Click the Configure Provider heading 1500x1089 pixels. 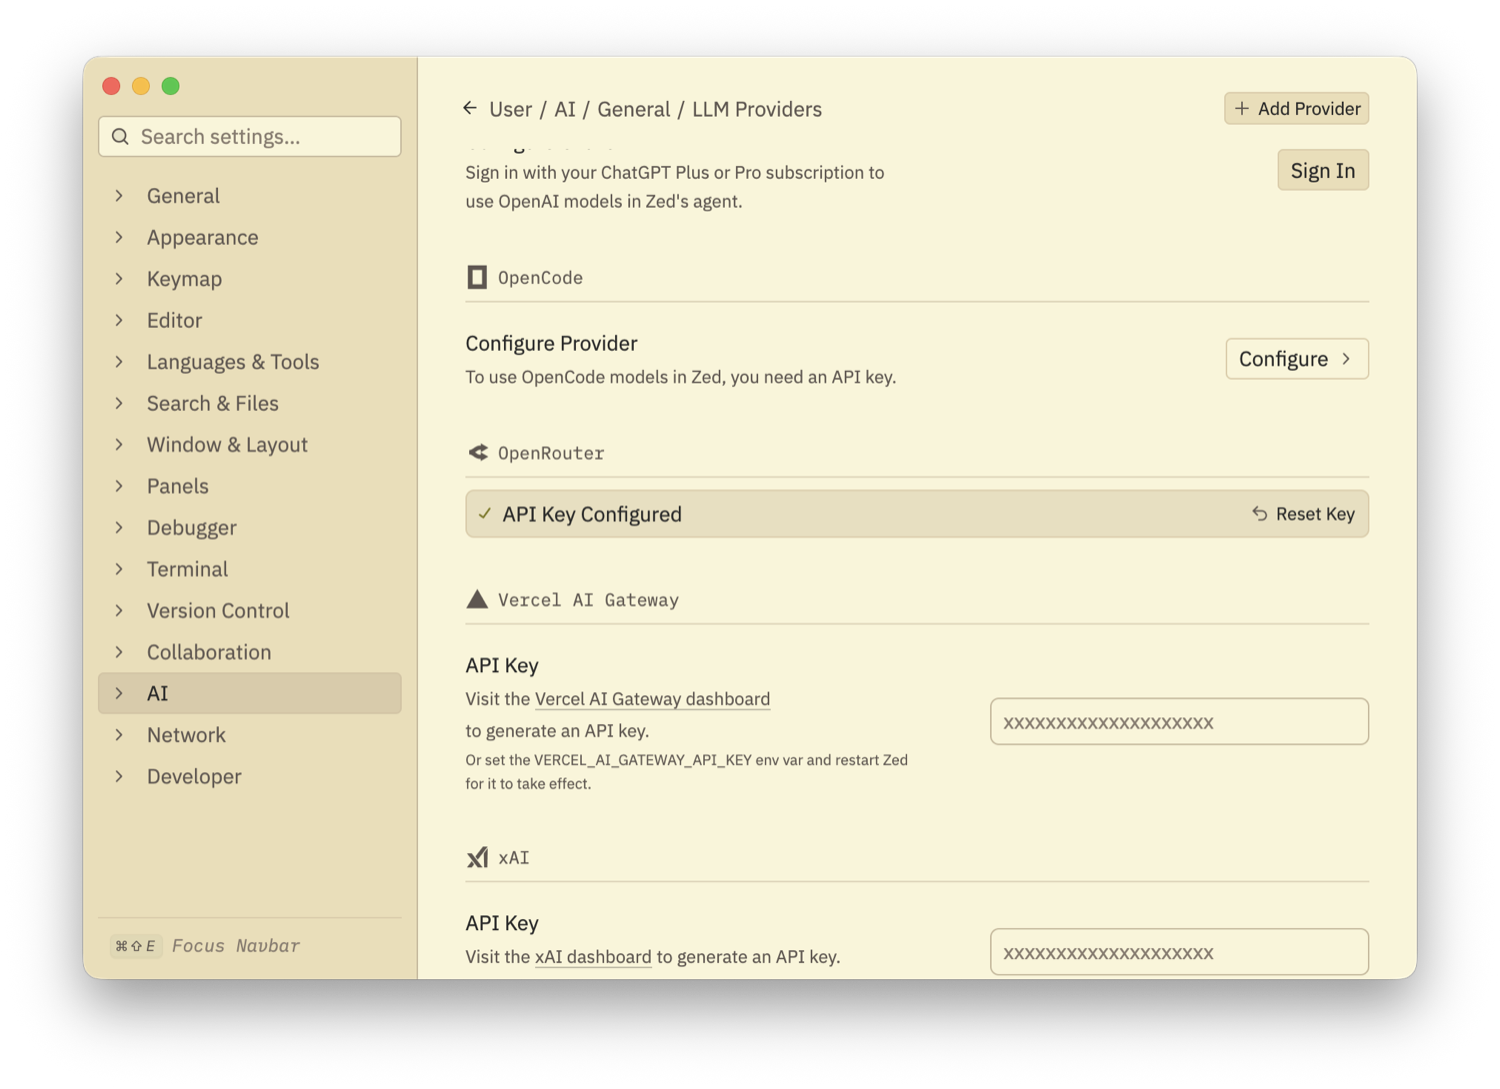click(551, 343)
